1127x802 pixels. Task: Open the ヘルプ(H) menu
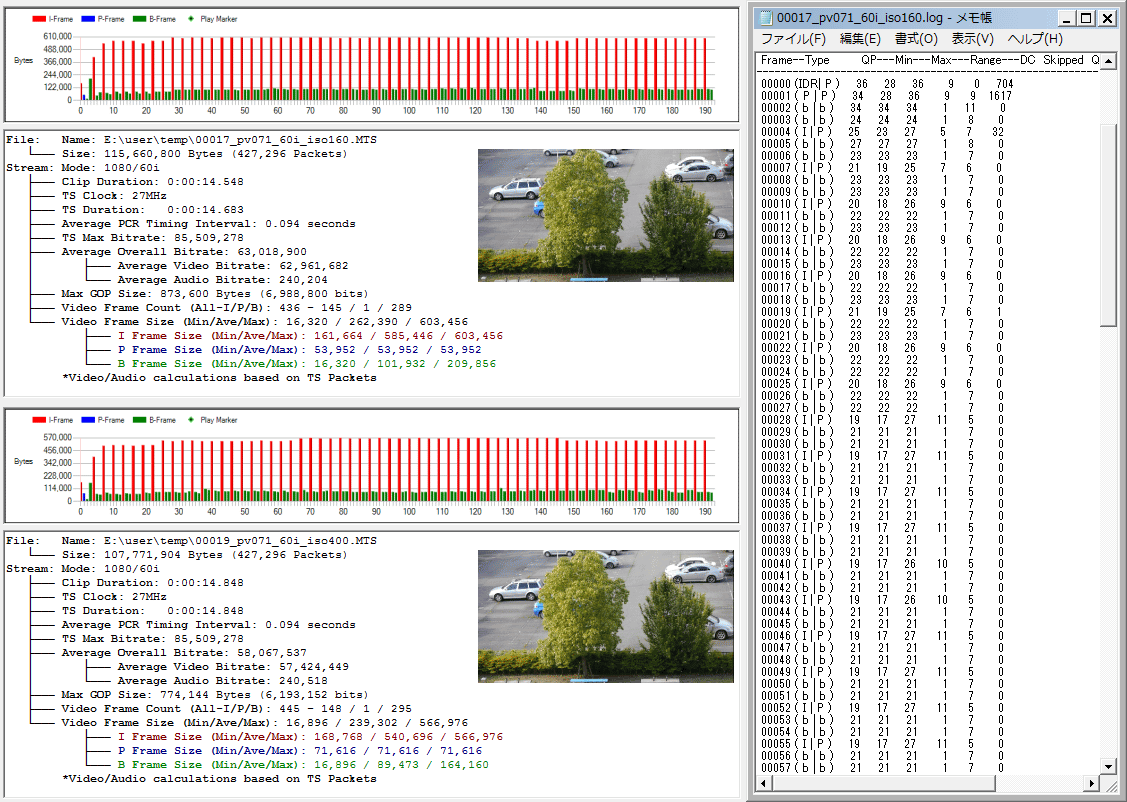pyautogui.click(x=1035, y=39)
